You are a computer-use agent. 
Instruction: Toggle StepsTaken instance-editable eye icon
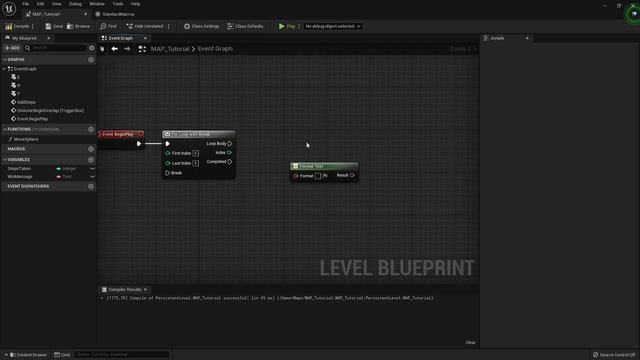tap(93, 169)
